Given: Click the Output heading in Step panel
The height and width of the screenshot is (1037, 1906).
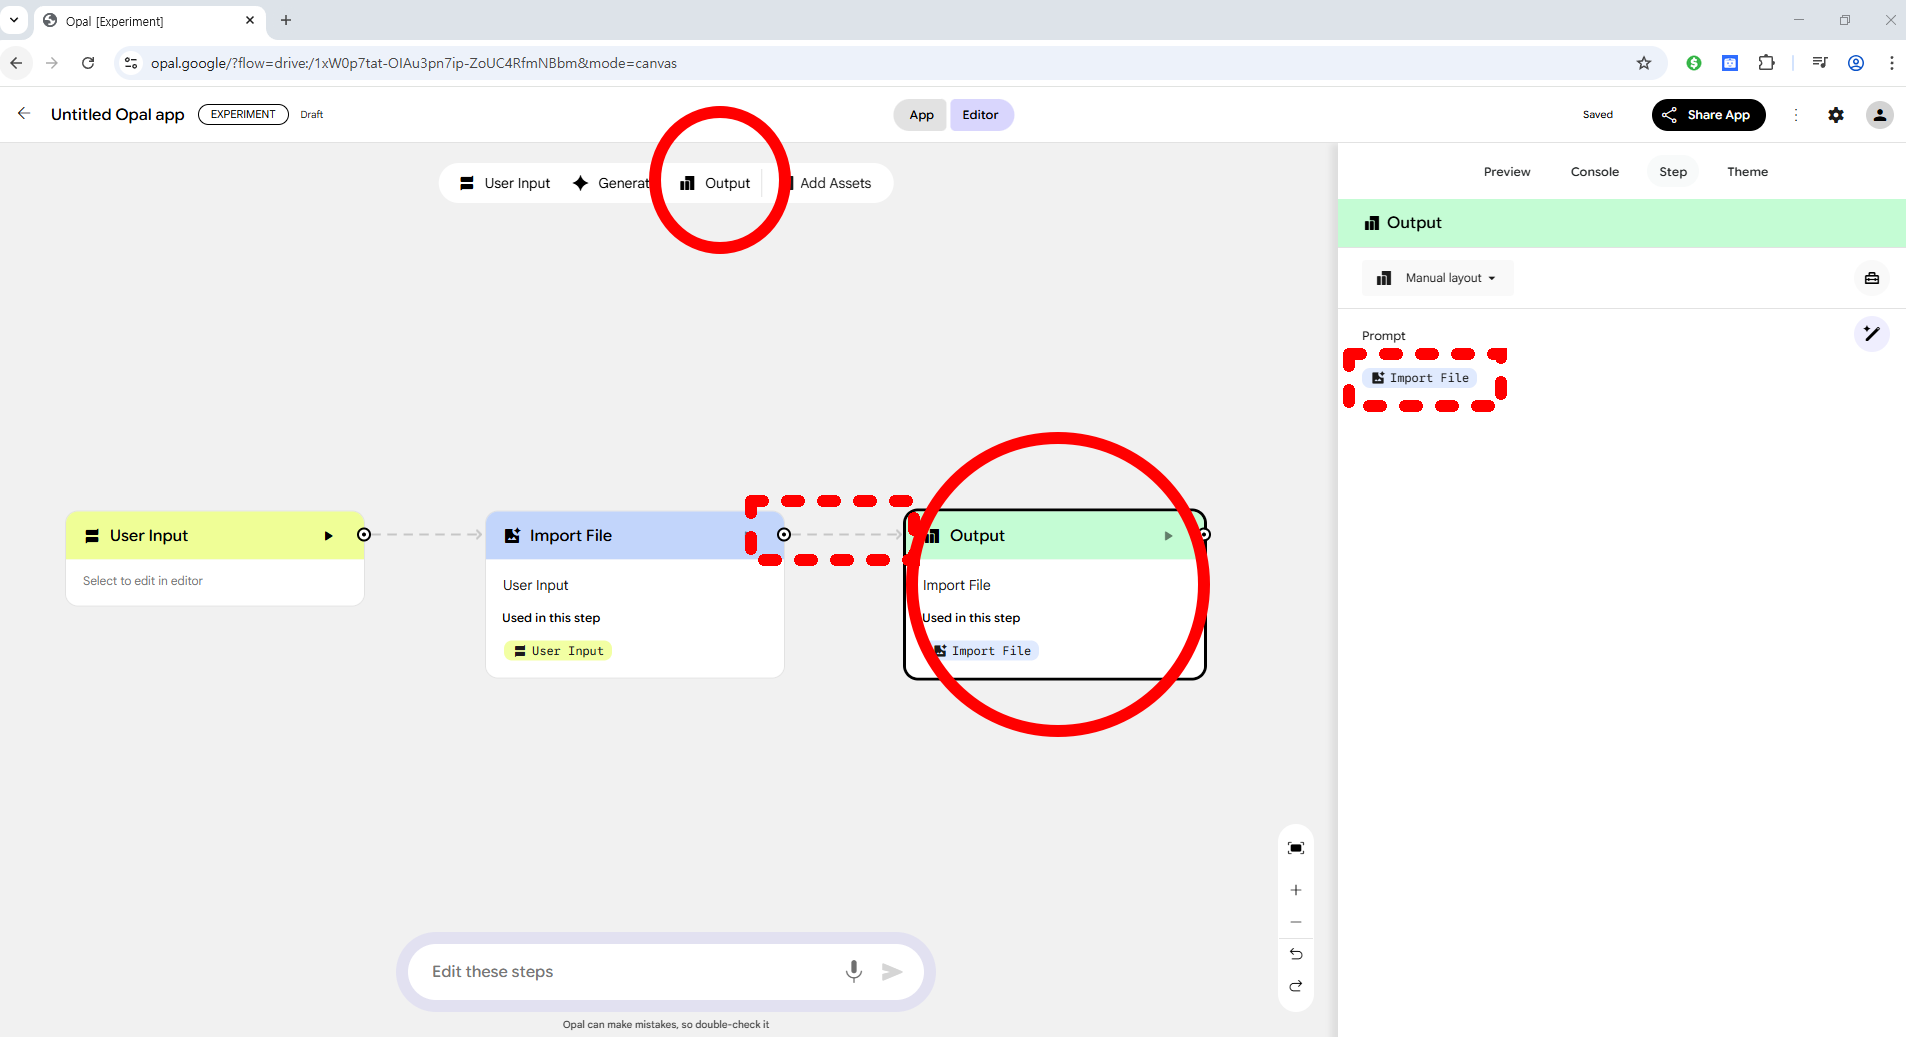Looking at the screenshot, I should 1414,223.
